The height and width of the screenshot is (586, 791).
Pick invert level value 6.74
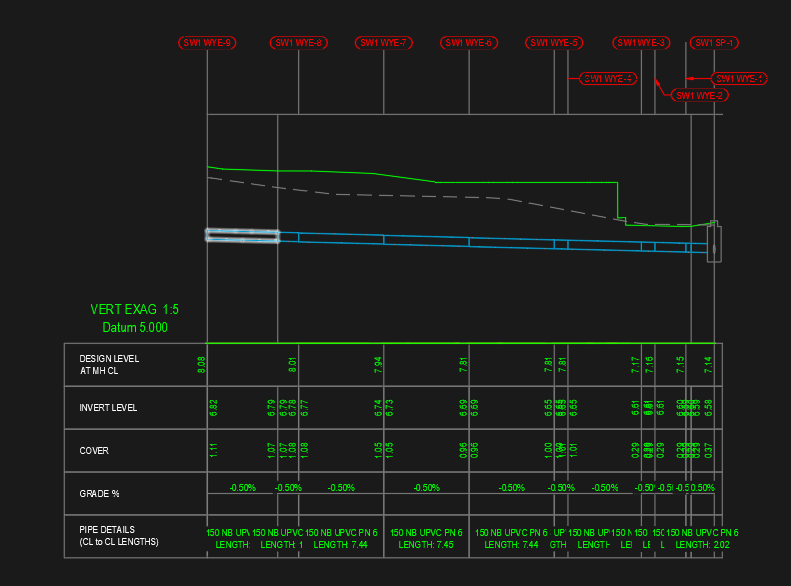[378, 407]
